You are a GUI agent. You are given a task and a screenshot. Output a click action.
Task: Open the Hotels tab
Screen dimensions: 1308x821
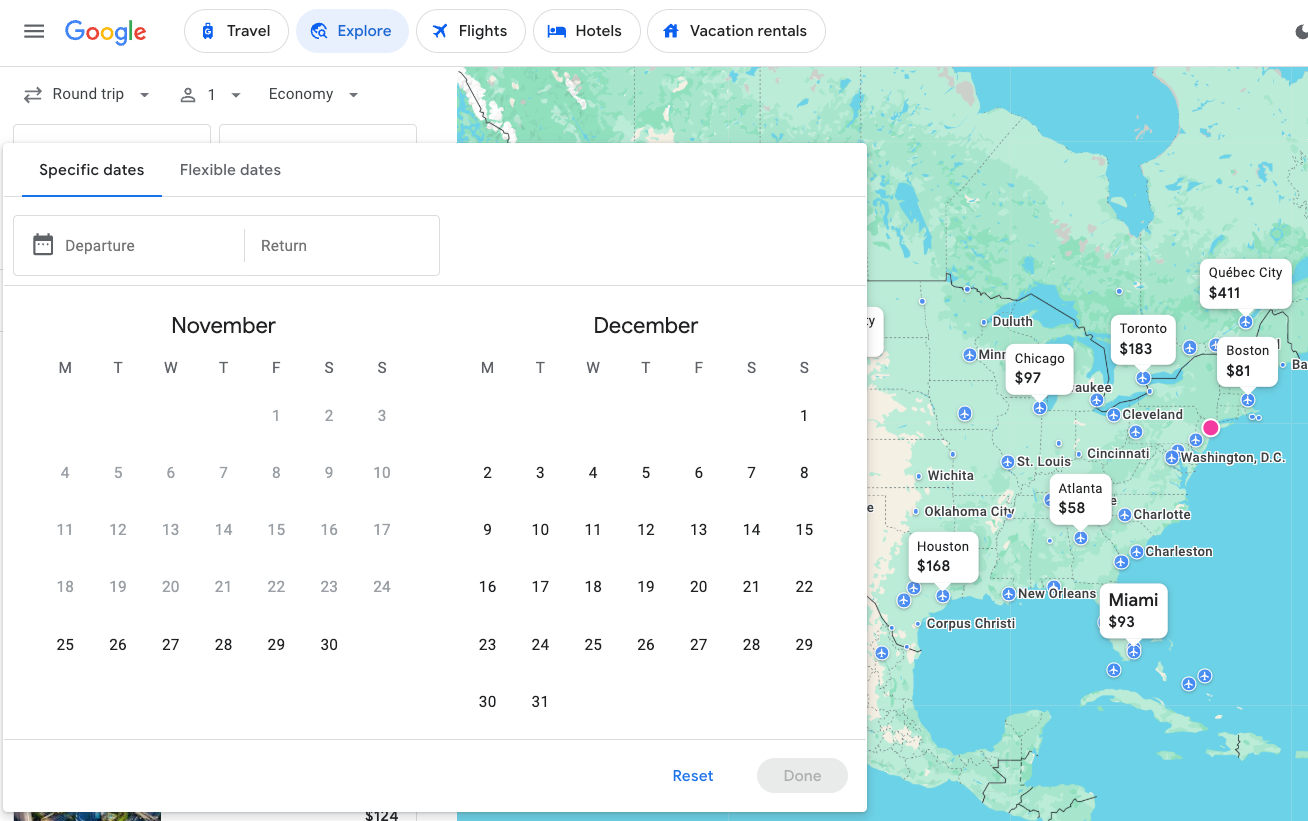(587, 31)
